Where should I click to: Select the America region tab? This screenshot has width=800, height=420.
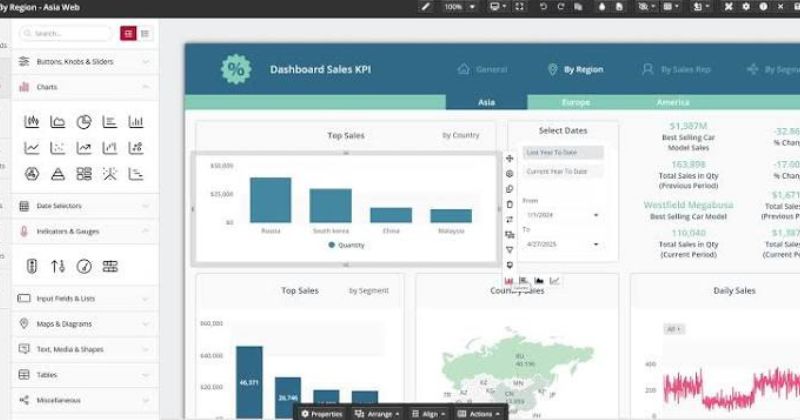[672, 102]
